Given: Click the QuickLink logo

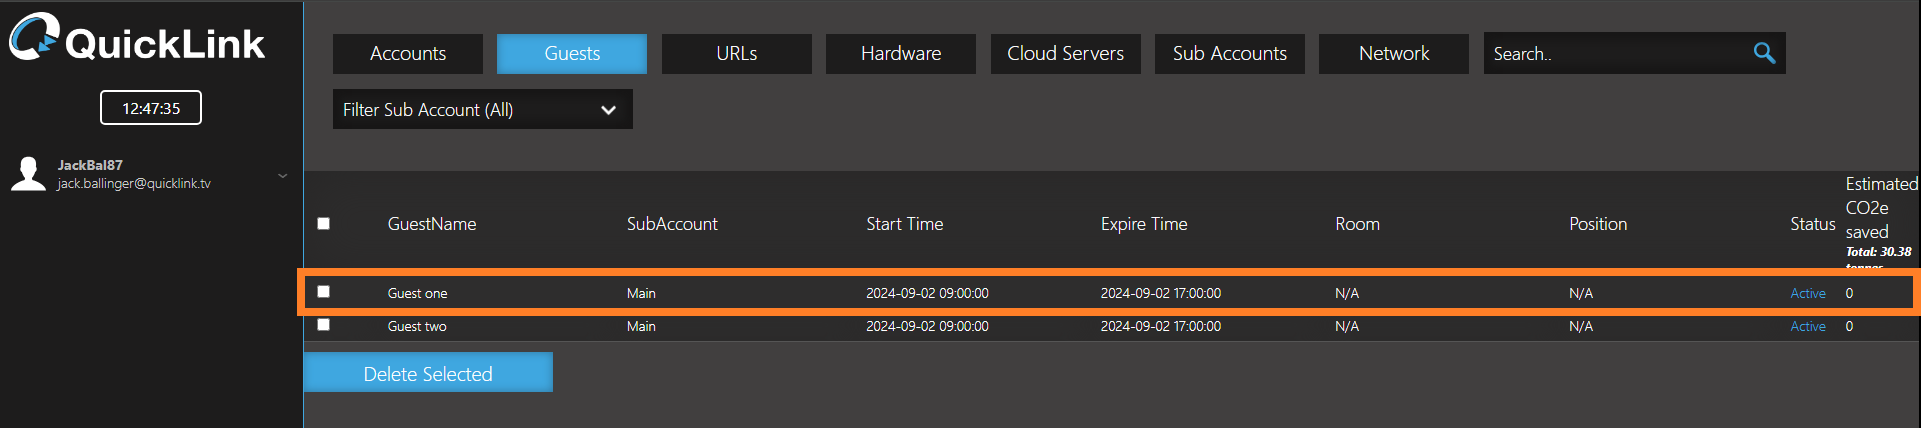Looking at the screenshot, I should (x=137, y=40).
